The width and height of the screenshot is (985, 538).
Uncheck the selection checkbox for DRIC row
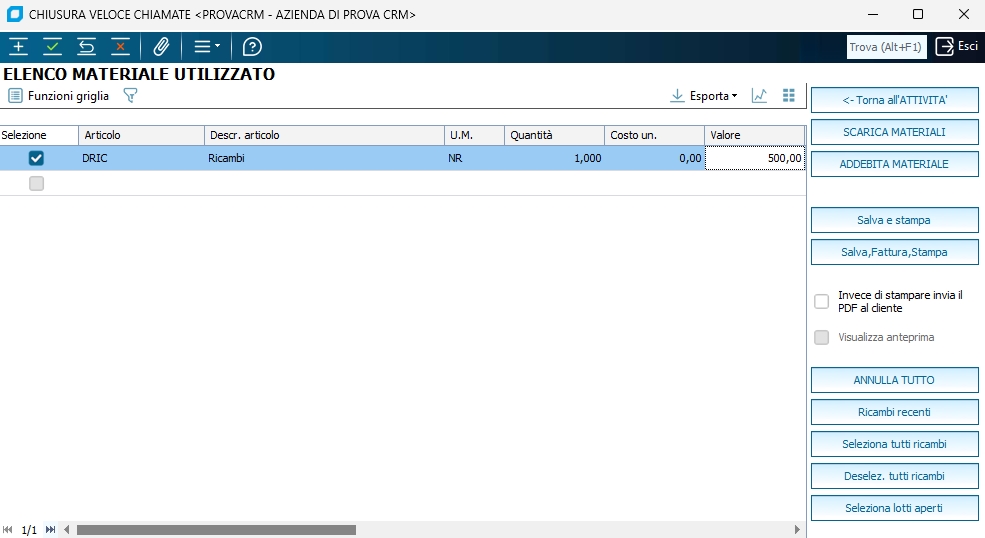coord(36,158)
